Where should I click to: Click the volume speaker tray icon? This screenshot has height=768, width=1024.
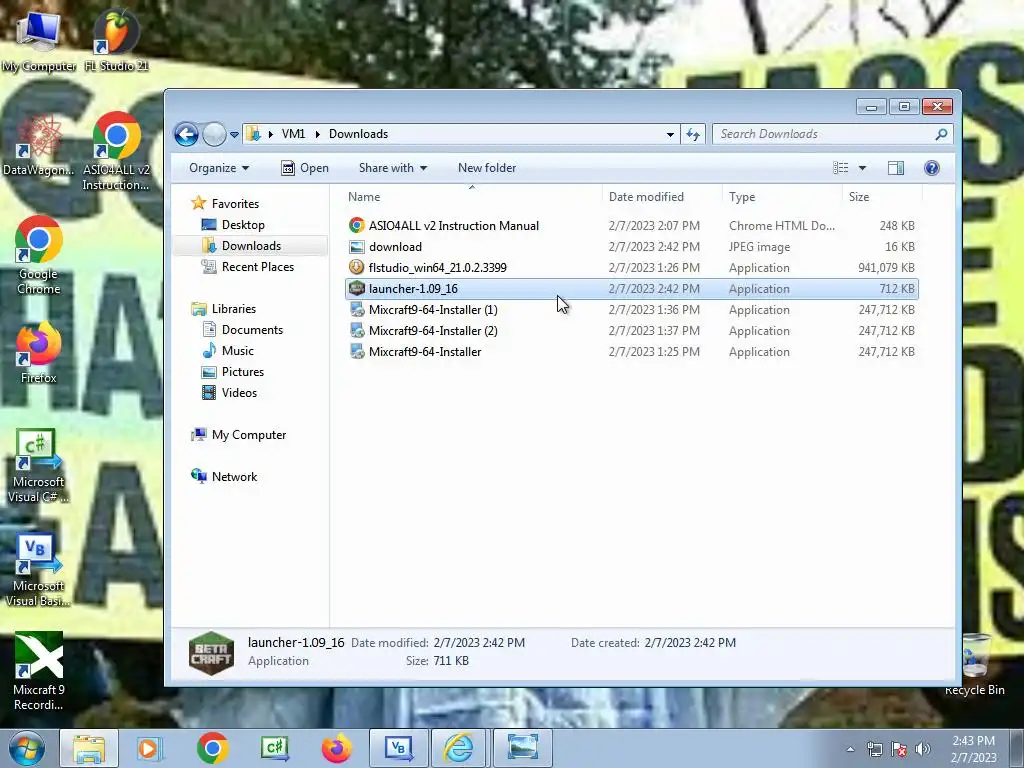923,750
